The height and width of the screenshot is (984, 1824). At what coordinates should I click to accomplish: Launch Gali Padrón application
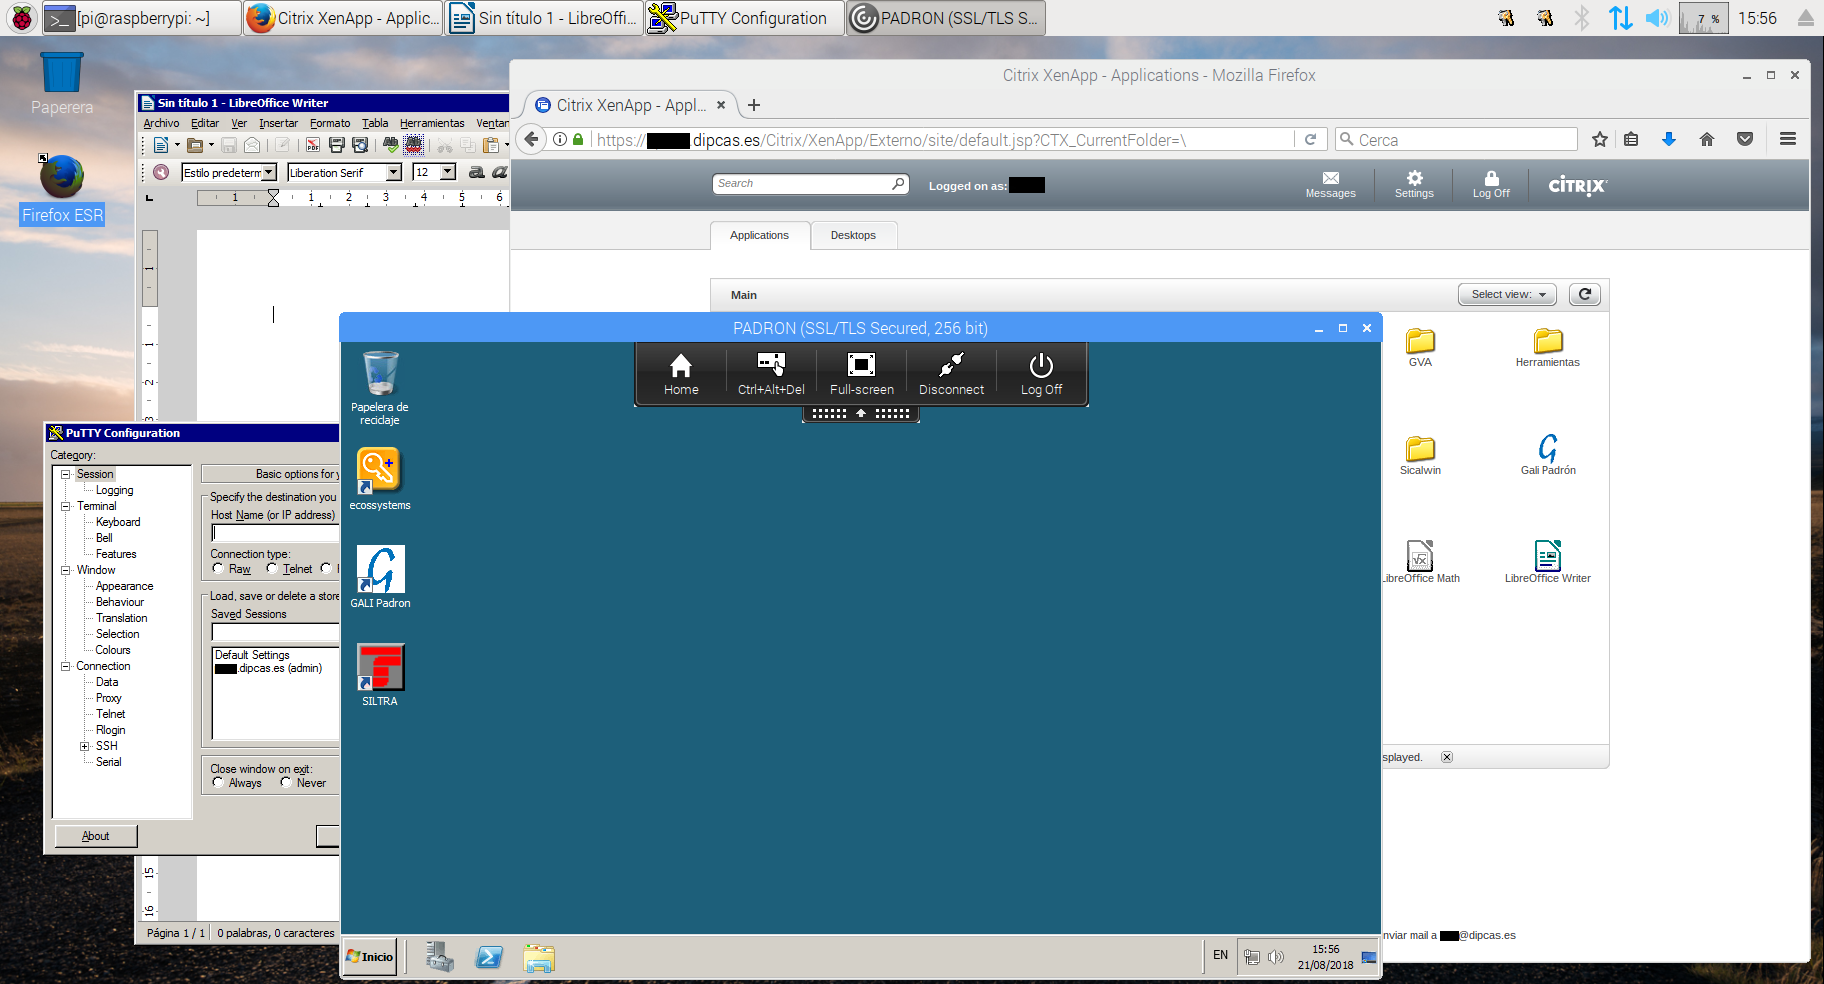pos(1548,455)
